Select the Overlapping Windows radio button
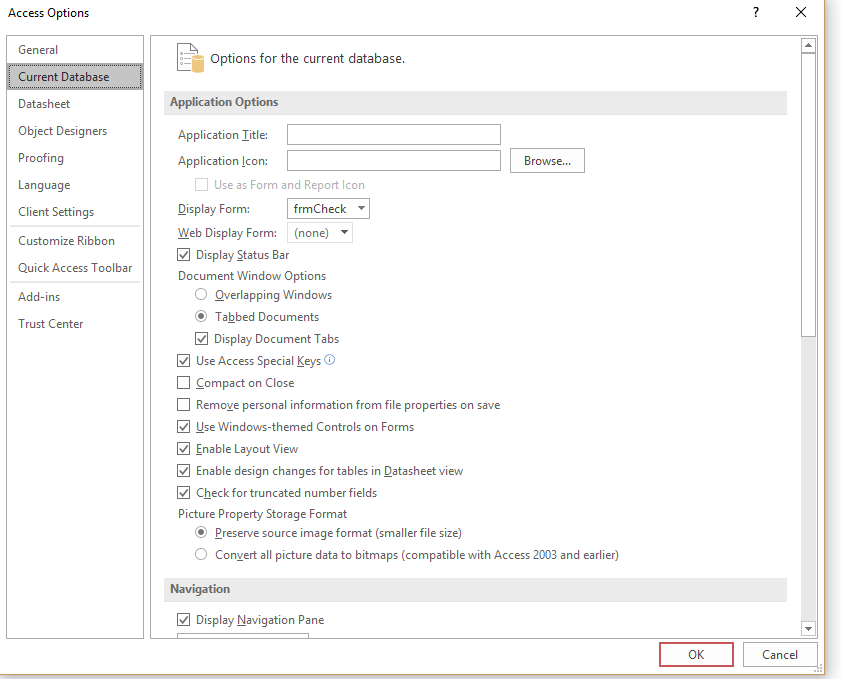The width and height of the screenshot is (841, 679). pos(201,294)
